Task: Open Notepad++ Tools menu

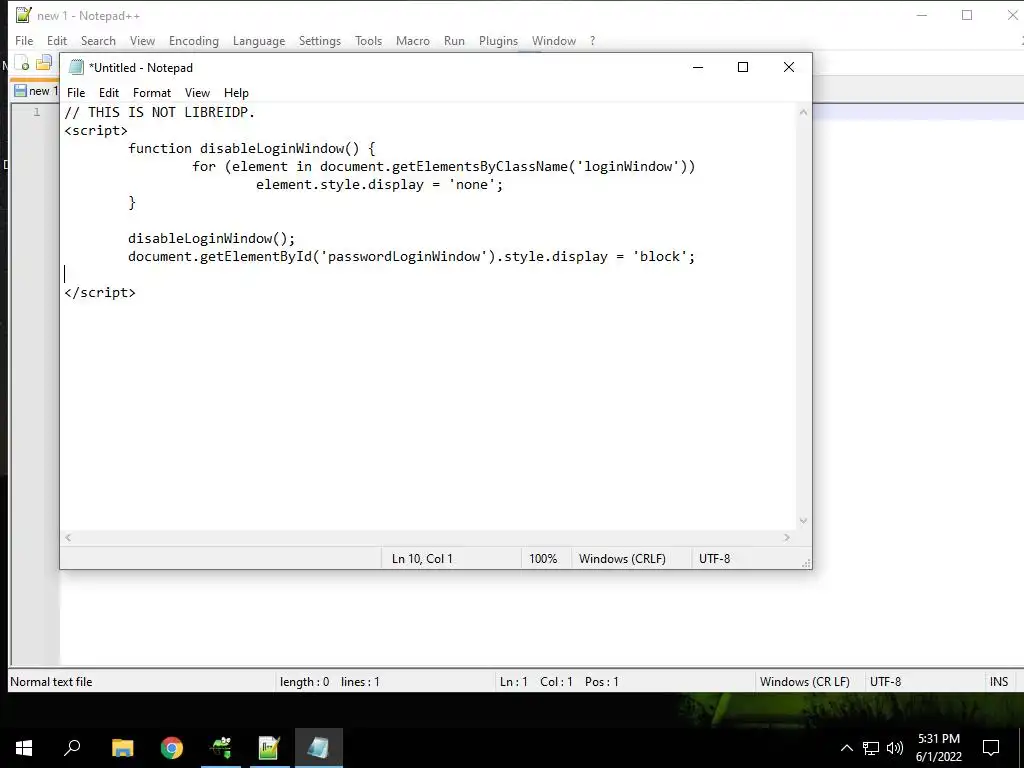Action: point(368,40)
